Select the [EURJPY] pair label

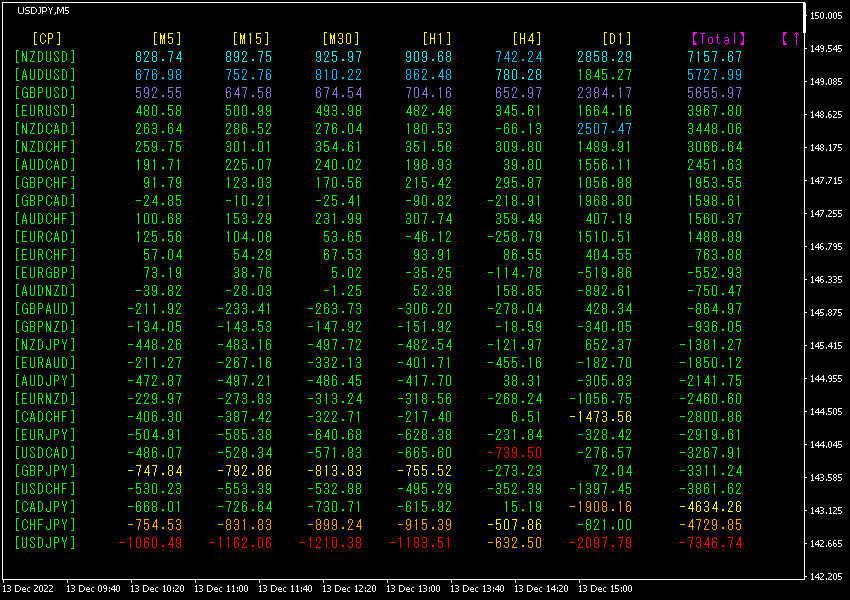45,435
